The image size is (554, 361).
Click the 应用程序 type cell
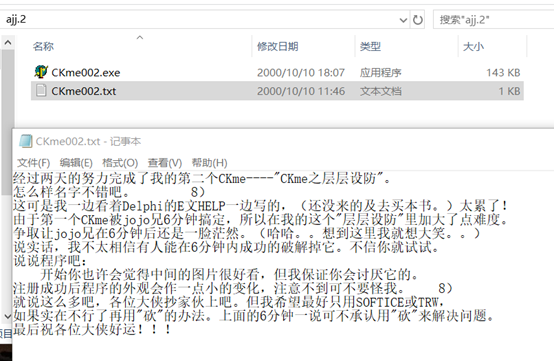pos(381,72)
